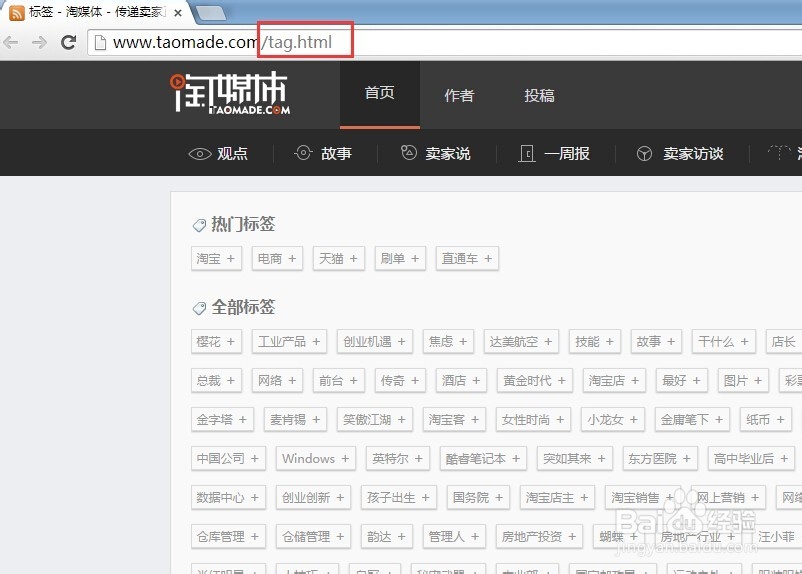Click the 麦肯锡 tag
The width and height of the screenshot is (802, 574).
(296, 420)
